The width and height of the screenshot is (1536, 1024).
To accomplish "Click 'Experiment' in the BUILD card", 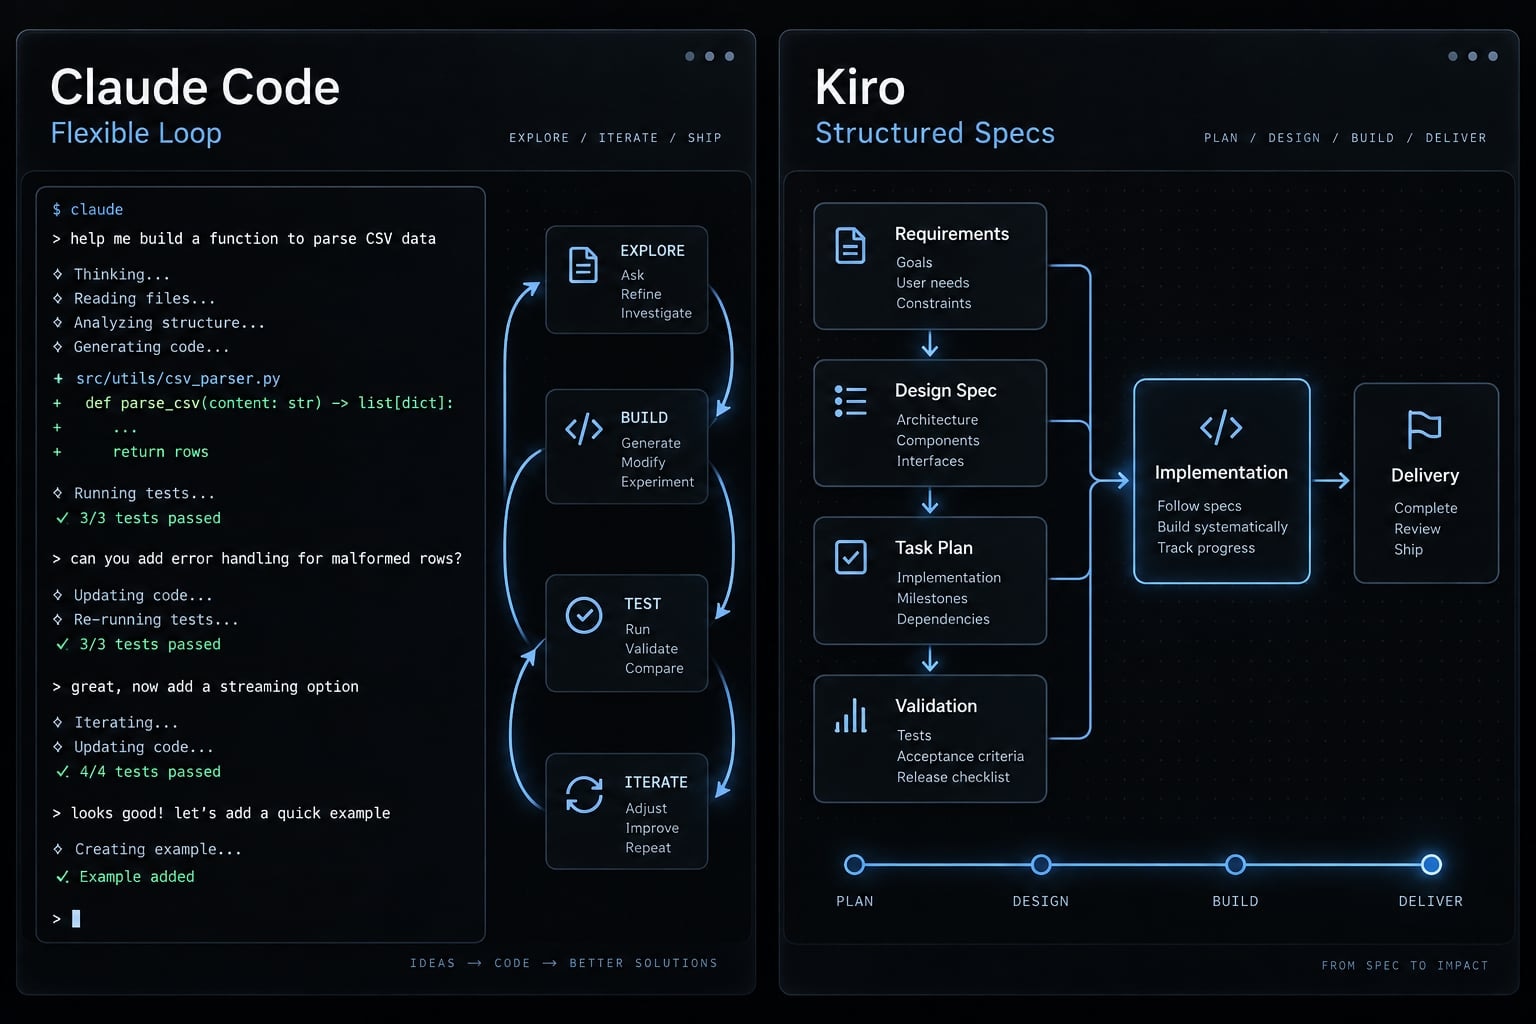I will pos(657,481).
